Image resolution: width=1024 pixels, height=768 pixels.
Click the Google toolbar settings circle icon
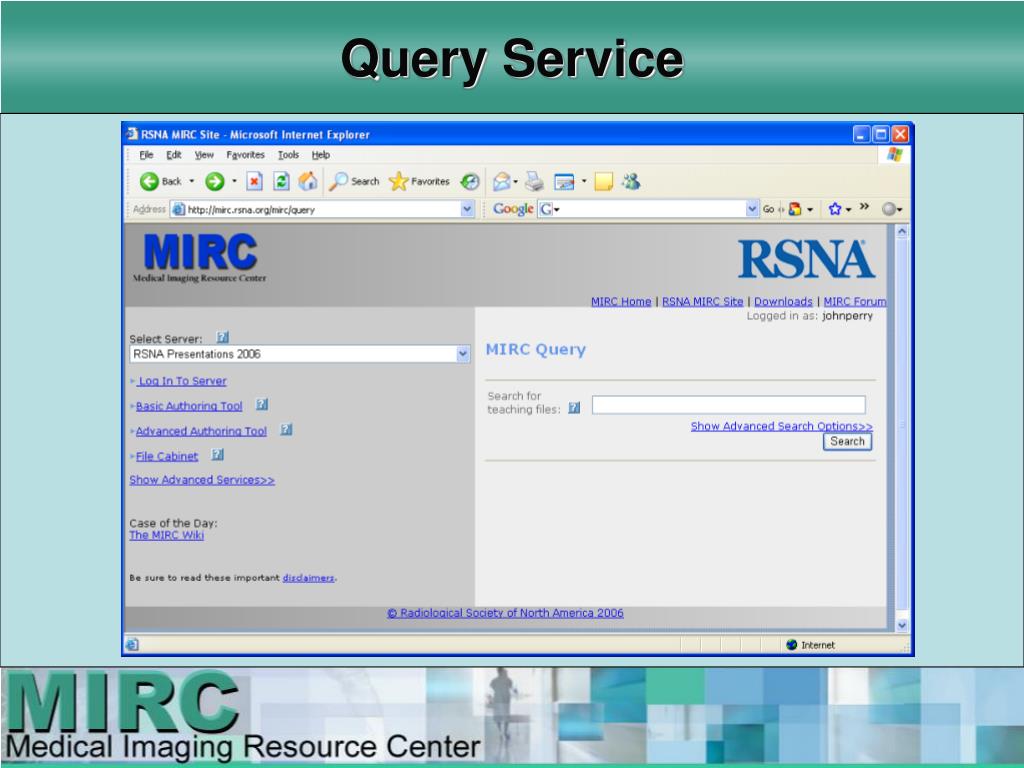pyautogui.click(x=888, y=209)
